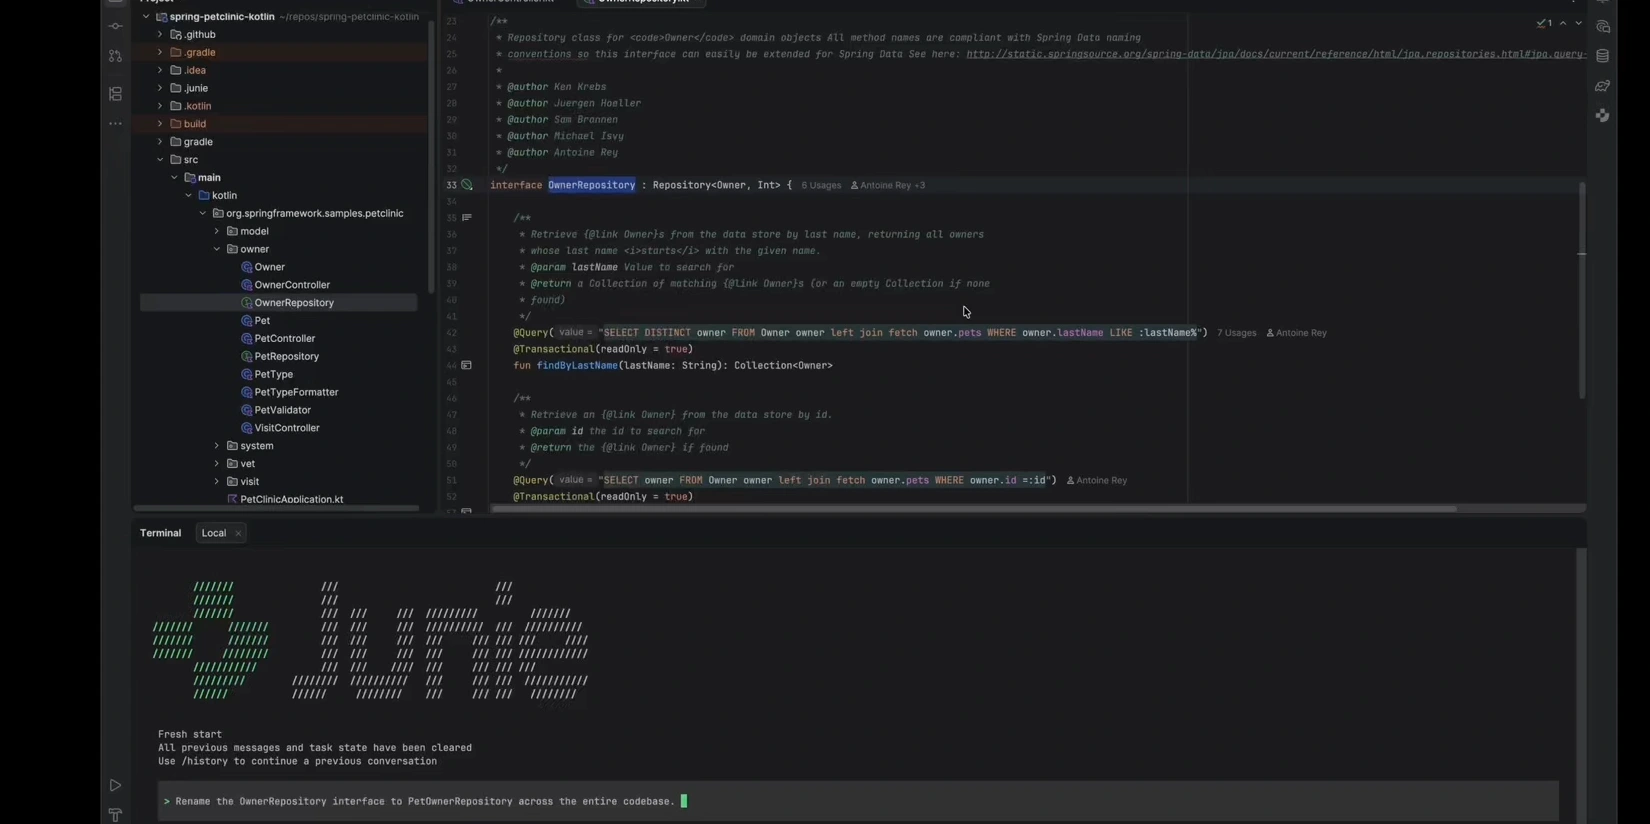Image resolution: width=1650 pixels, height=824 pixels.
Task: Click the gutter implementations icon on line 33
Action: pos(467,185)
